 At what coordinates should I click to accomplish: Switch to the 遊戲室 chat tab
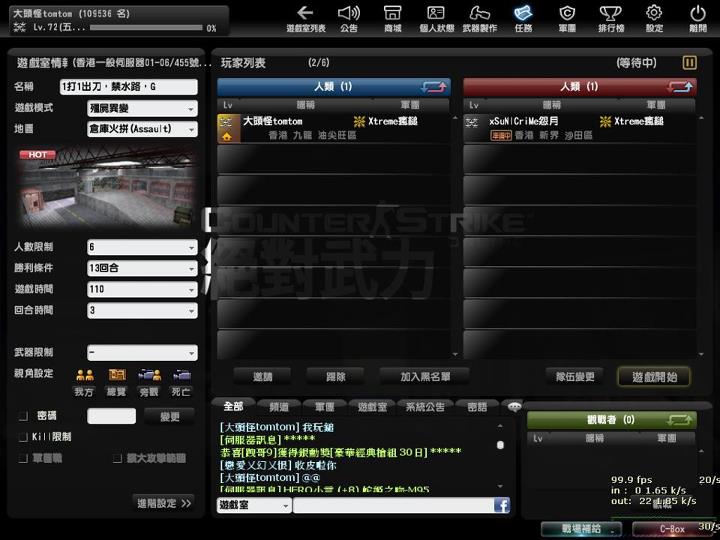pos(372,407)
